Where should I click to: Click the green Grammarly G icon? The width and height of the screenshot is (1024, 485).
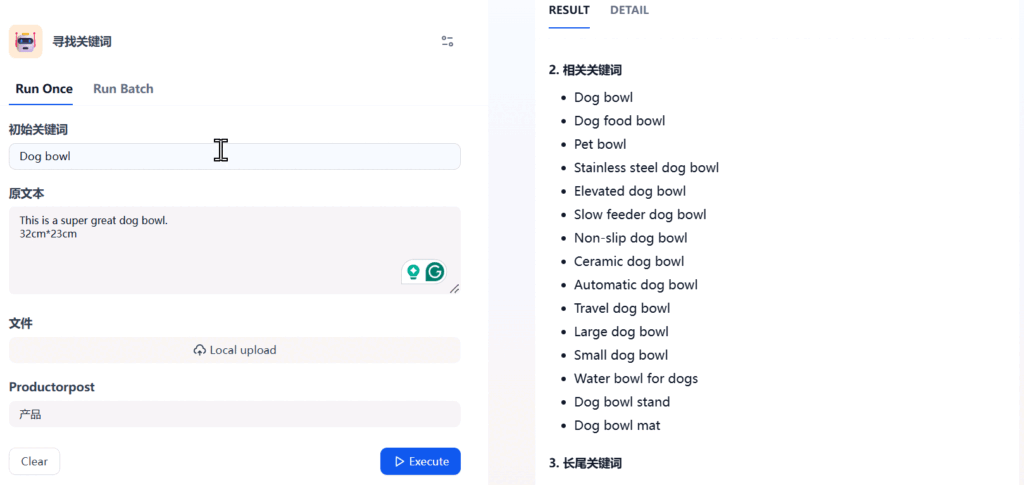(435, 272)
